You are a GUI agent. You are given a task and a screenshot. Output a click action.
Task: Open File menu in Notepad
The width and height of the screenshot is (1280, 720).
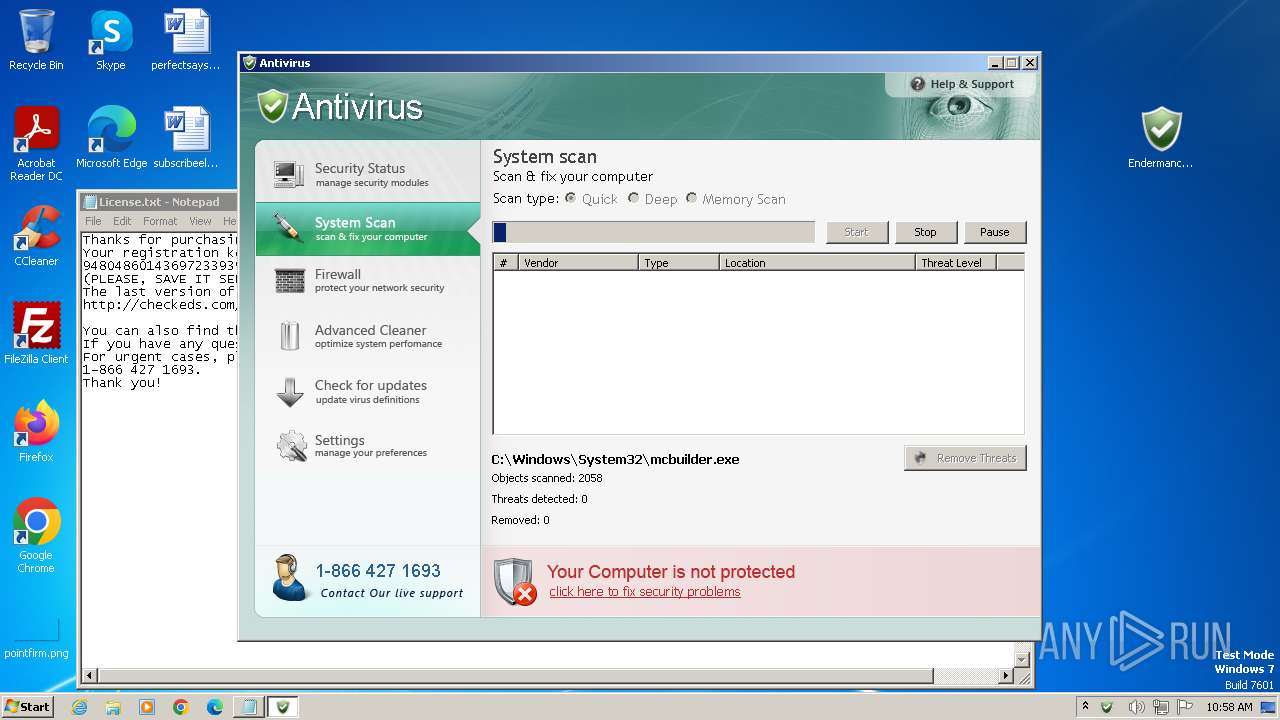tap(93, 221)
